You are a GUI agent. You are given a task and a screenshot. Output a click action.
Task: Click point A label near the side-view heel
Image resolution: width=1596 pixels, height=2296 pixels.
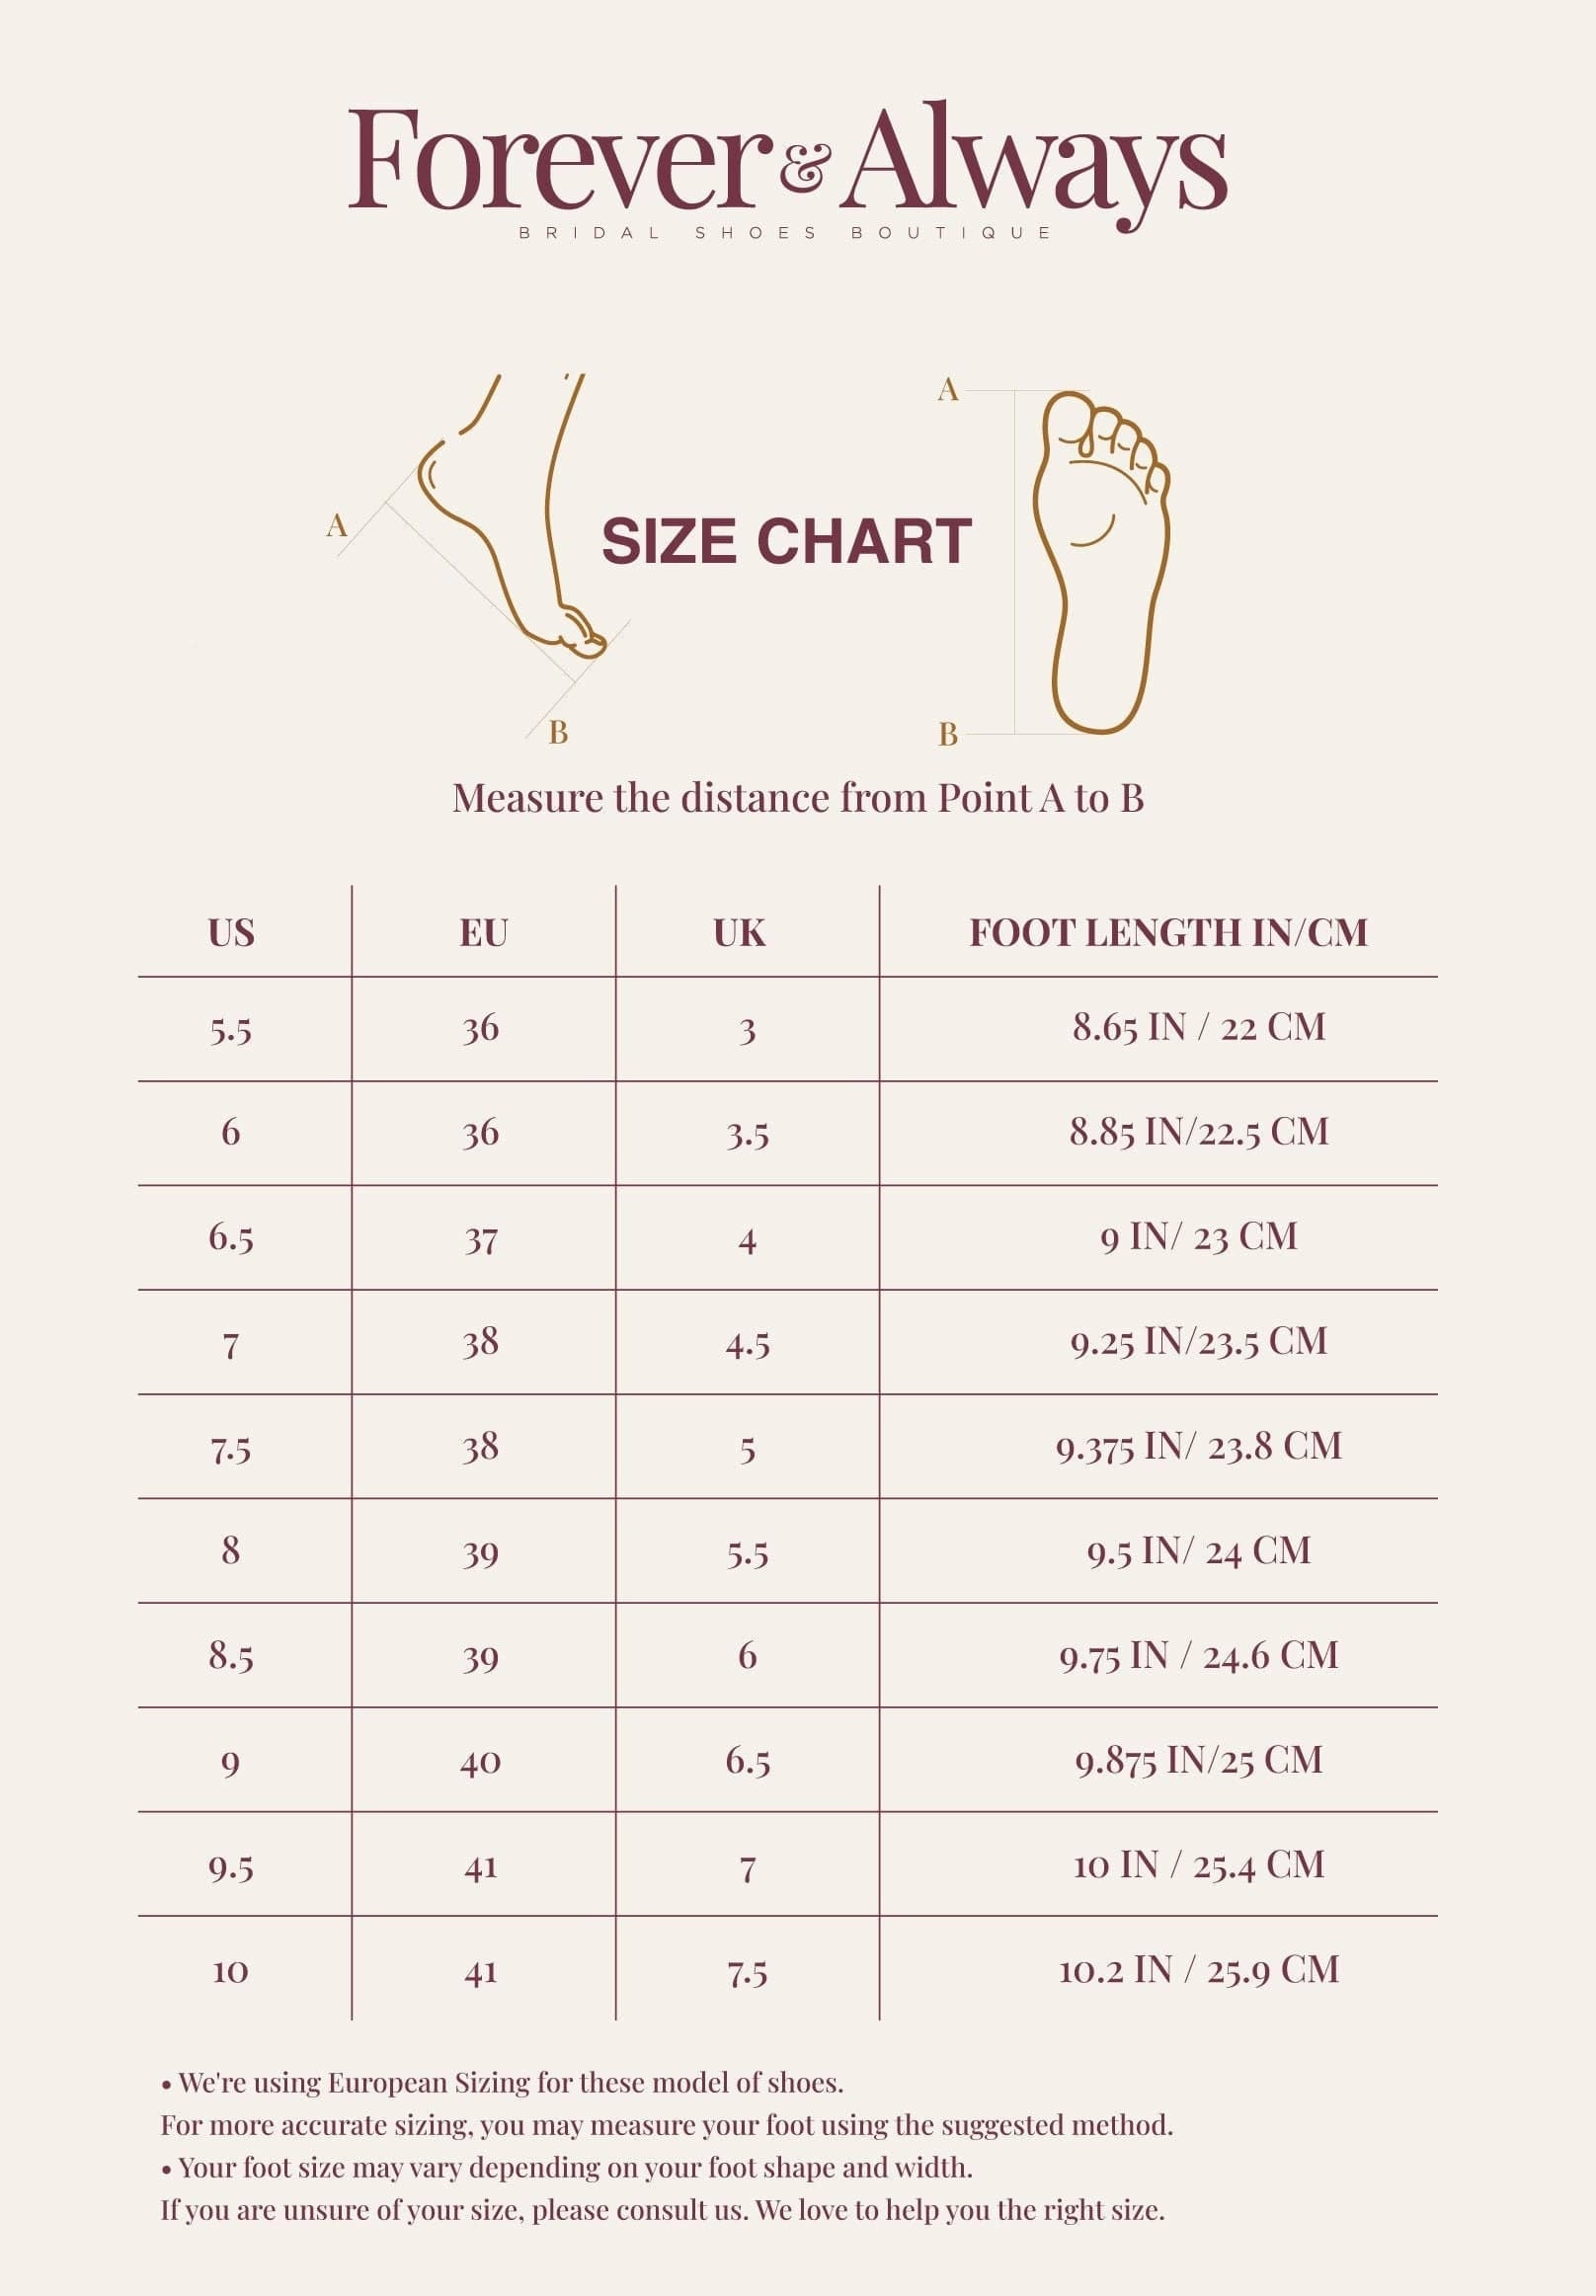(x=337, y=525)
